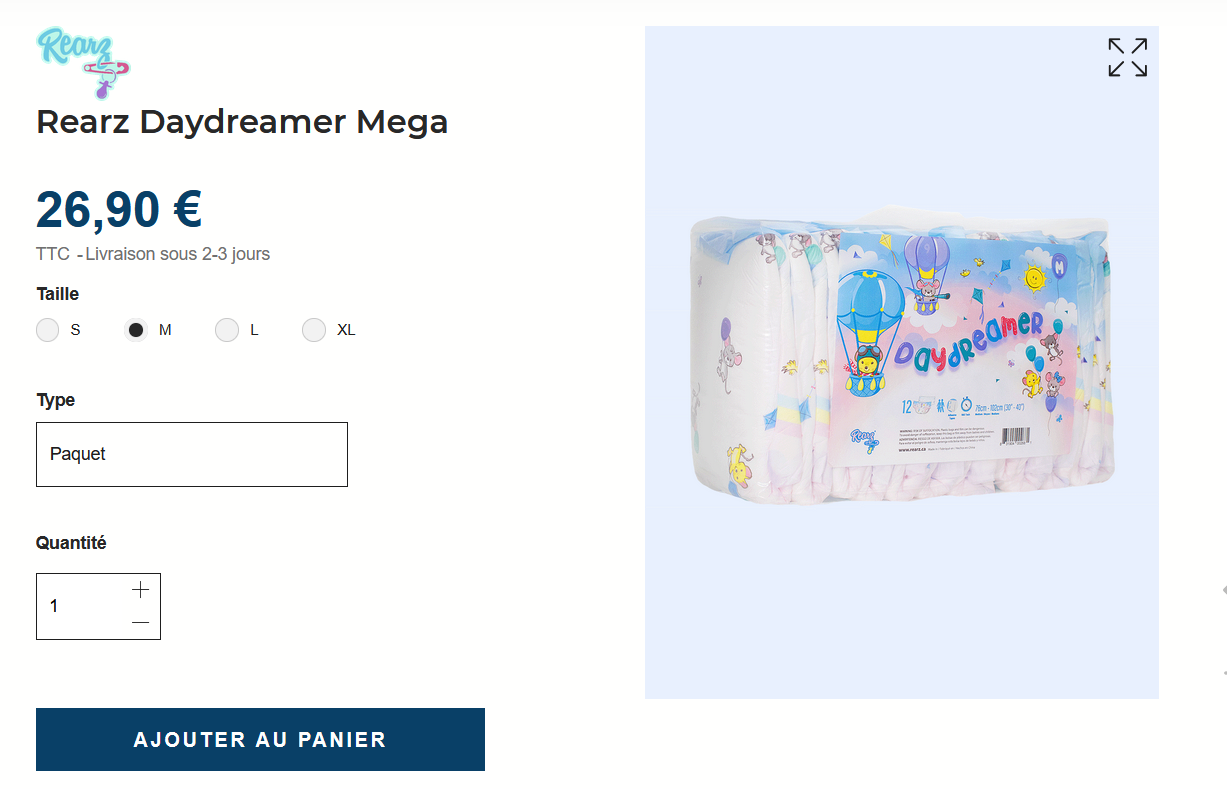Click the Type field label
1227x789 pixels.
click(x=56, y=400)
